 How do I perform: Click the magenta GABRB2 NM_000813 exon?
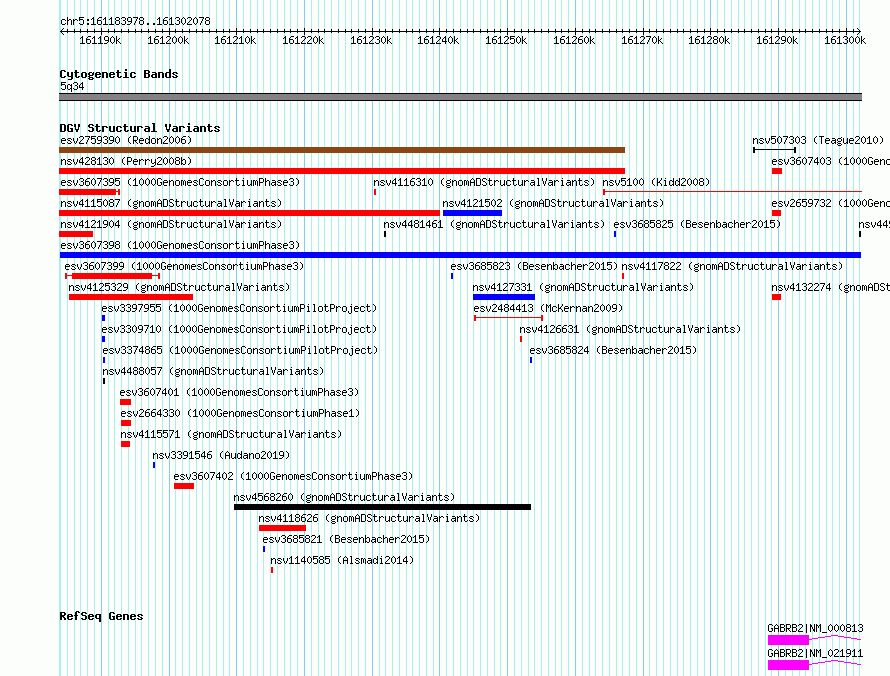[x=788, y=640]
